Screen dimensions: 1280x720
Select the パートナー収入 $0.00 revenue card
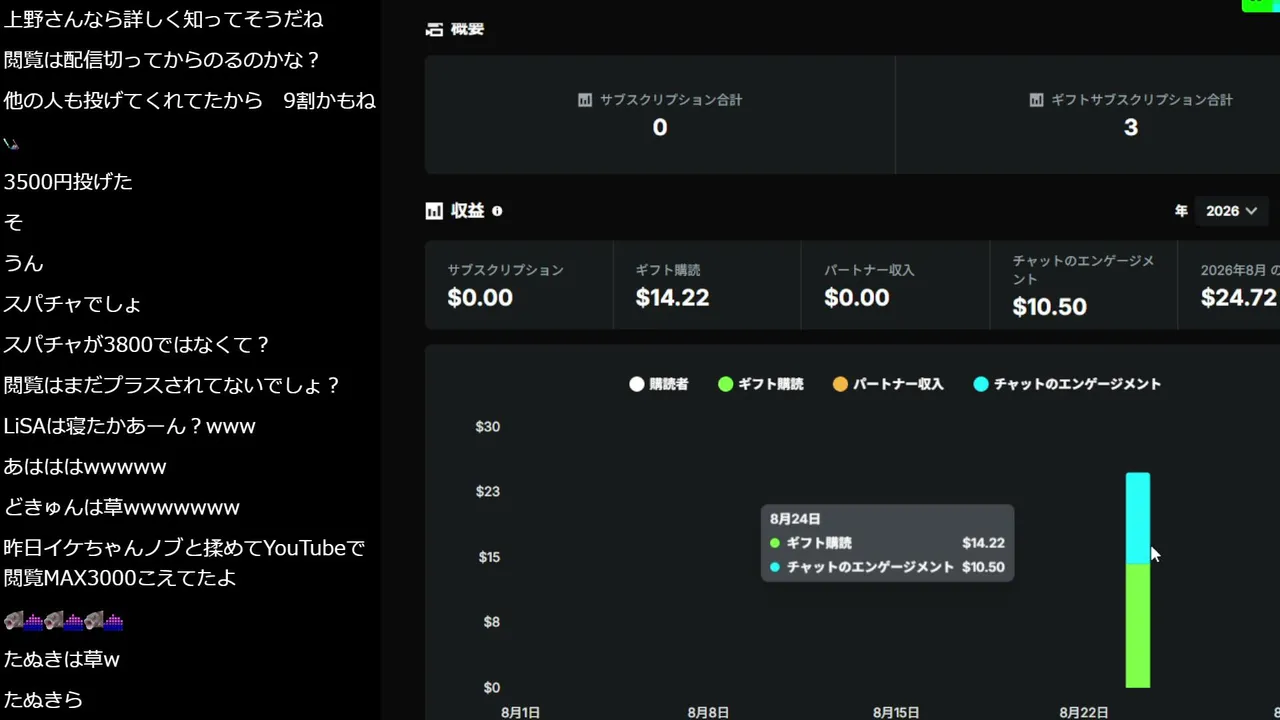coord(895,285)
